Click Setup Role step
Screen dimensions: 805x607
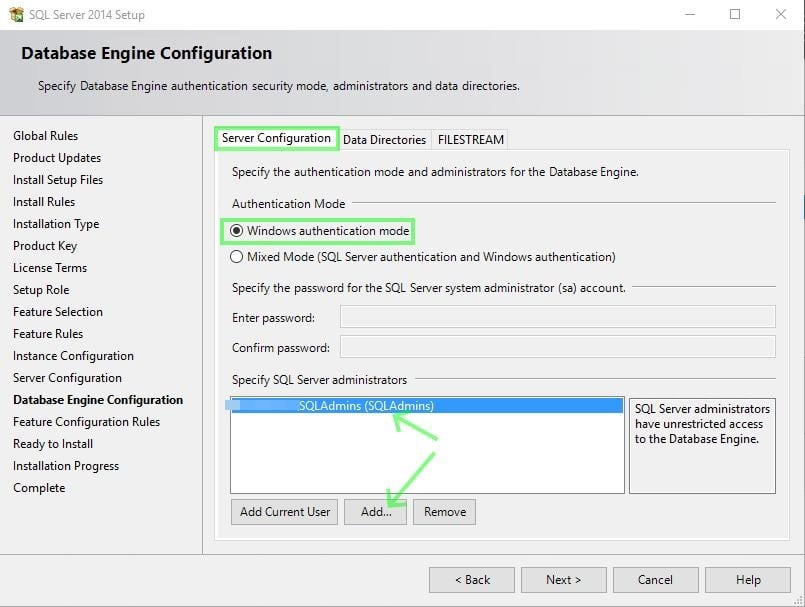(x=41, y=290)
